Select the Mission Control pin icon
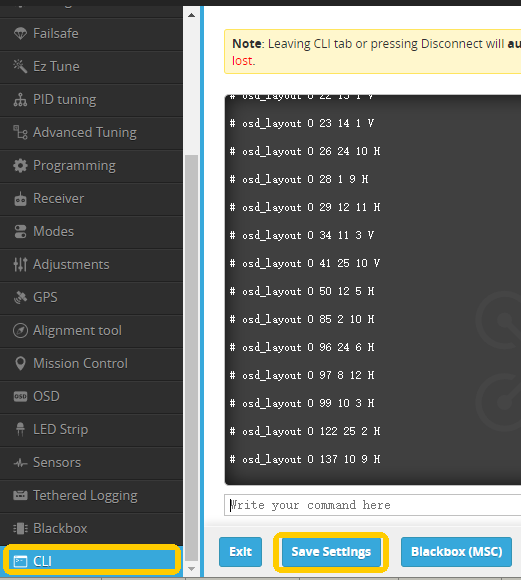The width and height of the screenshot is (521, 580). (x=20, y=364)
